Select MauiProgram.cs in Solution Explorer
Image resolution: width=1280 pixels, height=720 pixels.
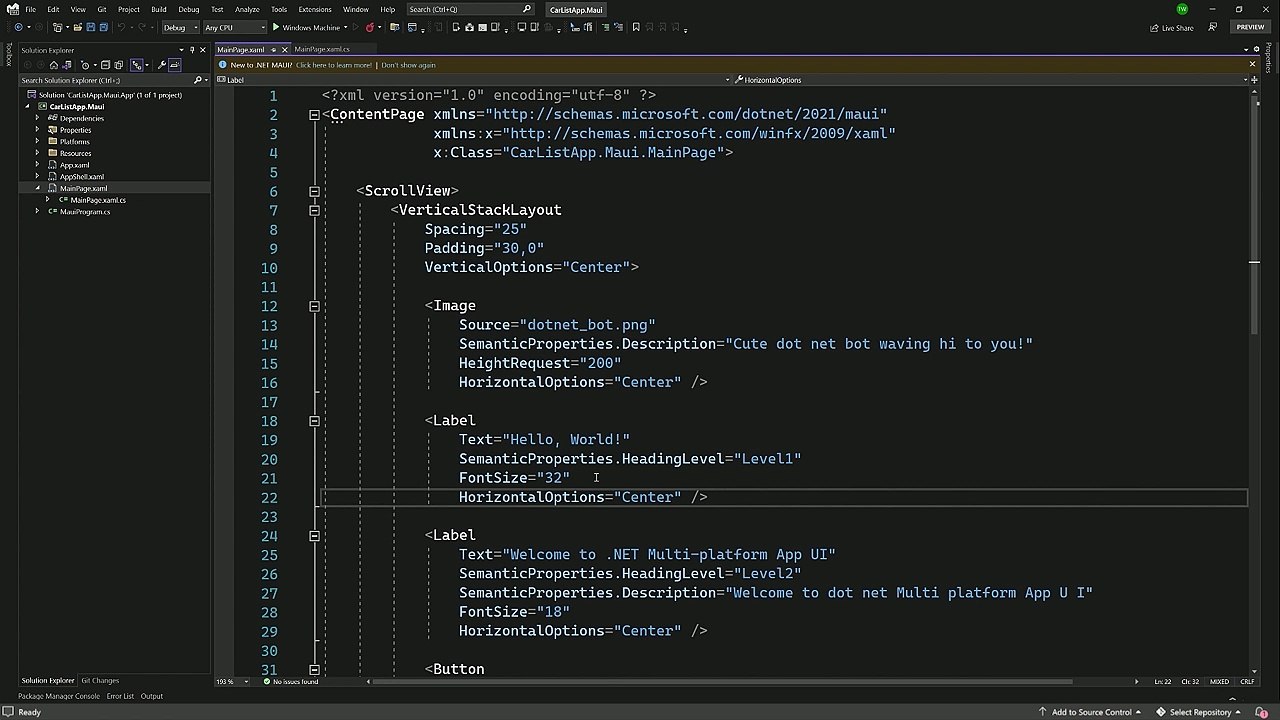coord(85,212)
